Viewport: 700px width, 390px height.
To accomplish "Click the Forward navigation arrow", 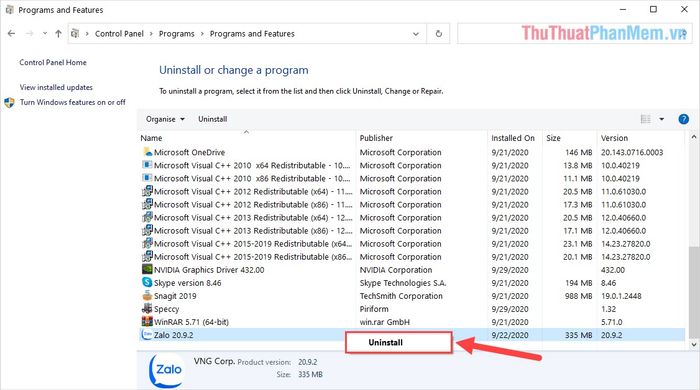I will click(x=29, y=33).
